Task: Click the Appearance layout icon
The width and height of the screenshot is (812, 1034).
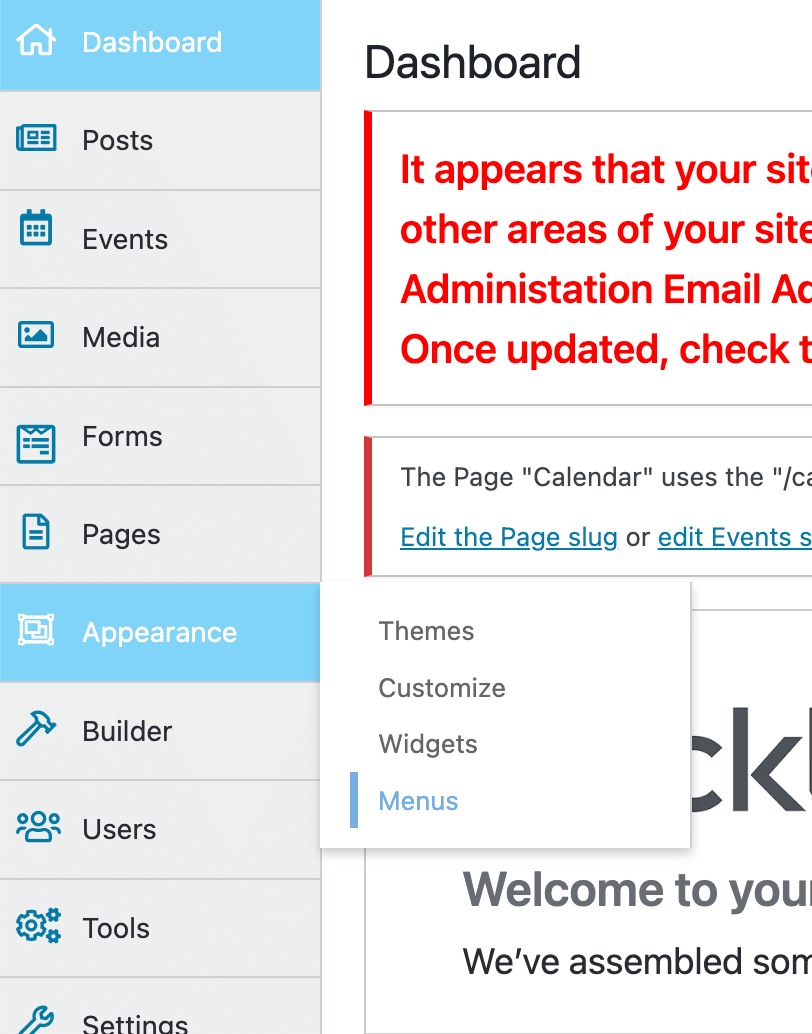Action: point(36,630)
